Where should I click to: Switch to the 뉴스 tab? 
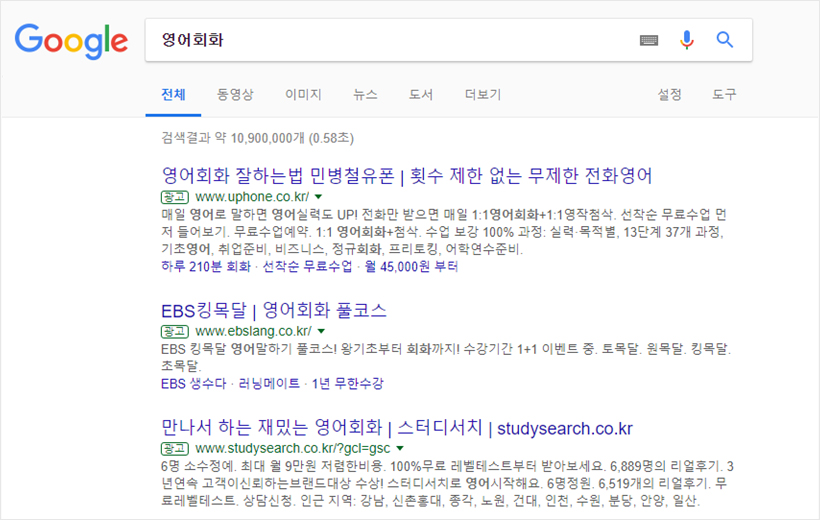tap(365, 95)
